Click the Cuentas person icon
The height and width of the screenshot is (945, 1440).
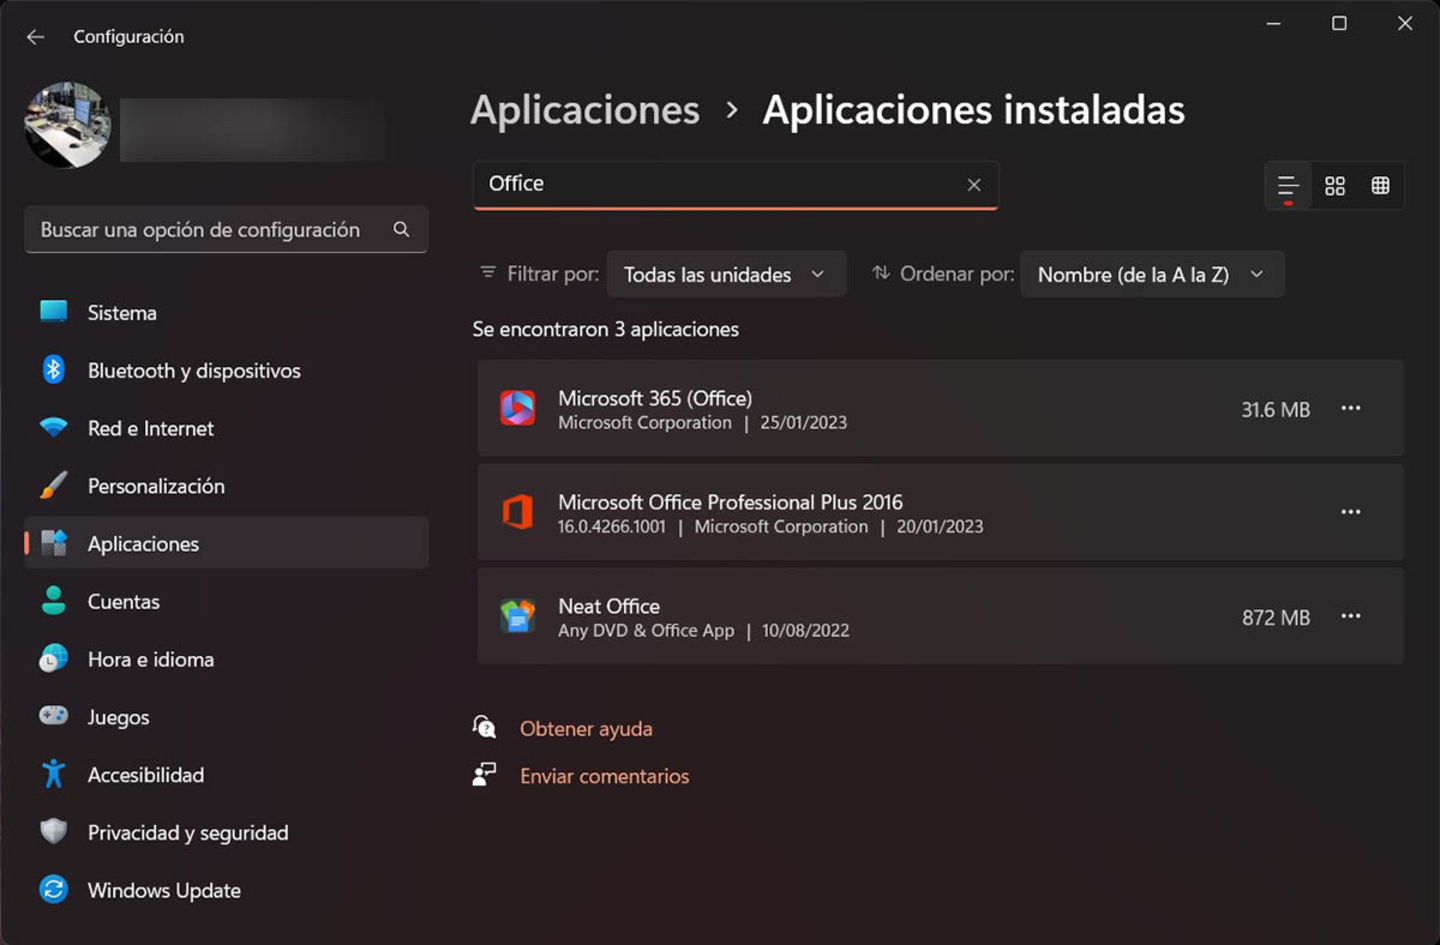pyautogui.click(x=54, y=601)
